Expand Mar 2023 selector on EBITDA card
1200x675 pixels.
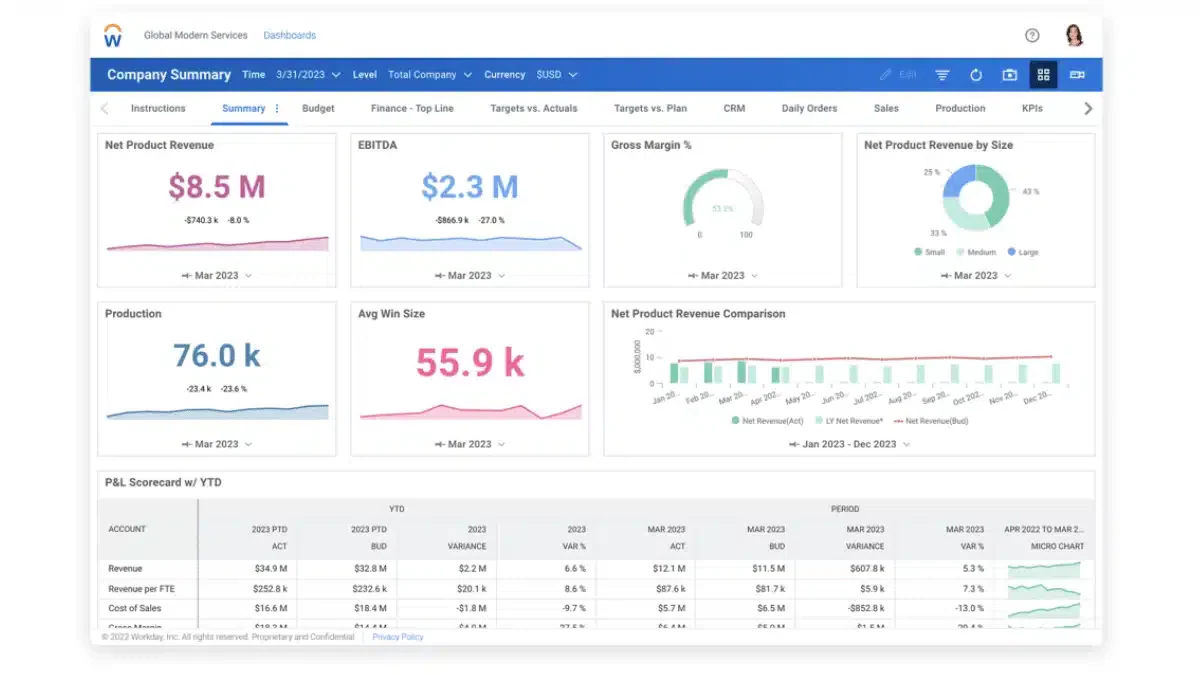470,275
